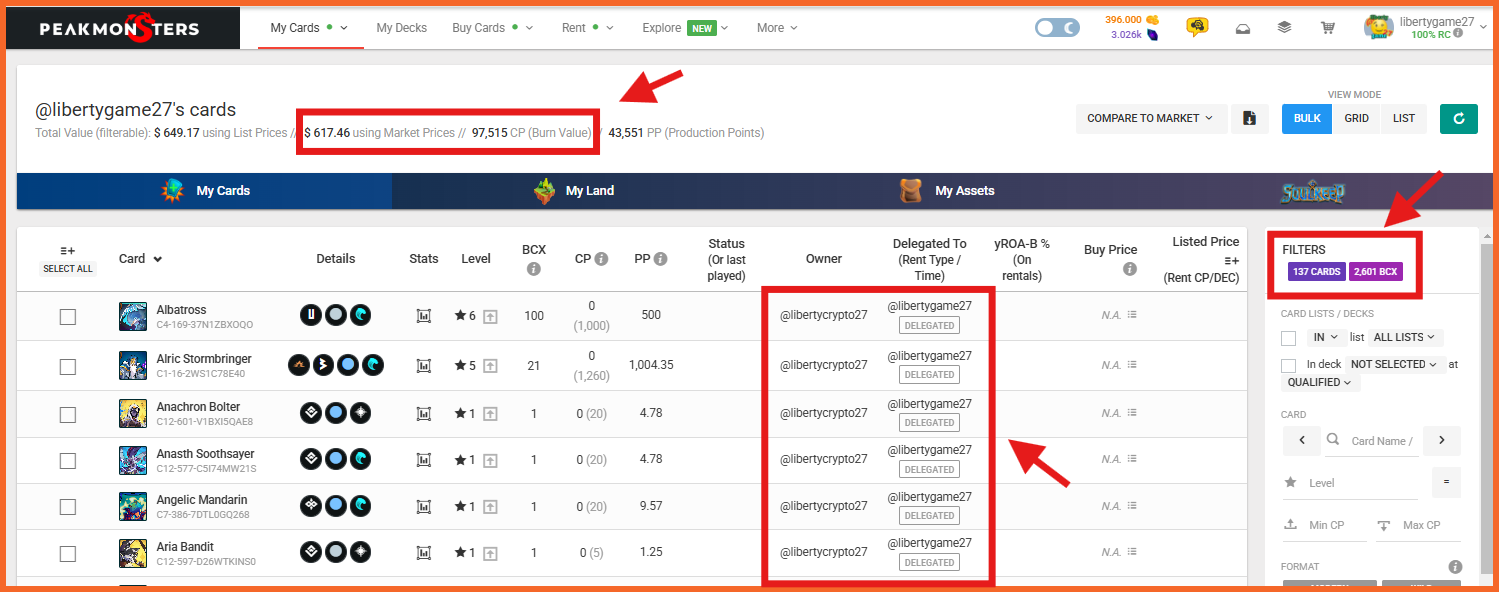Check the Angelic Mandarin row checkbox

(x=68, y=507)
